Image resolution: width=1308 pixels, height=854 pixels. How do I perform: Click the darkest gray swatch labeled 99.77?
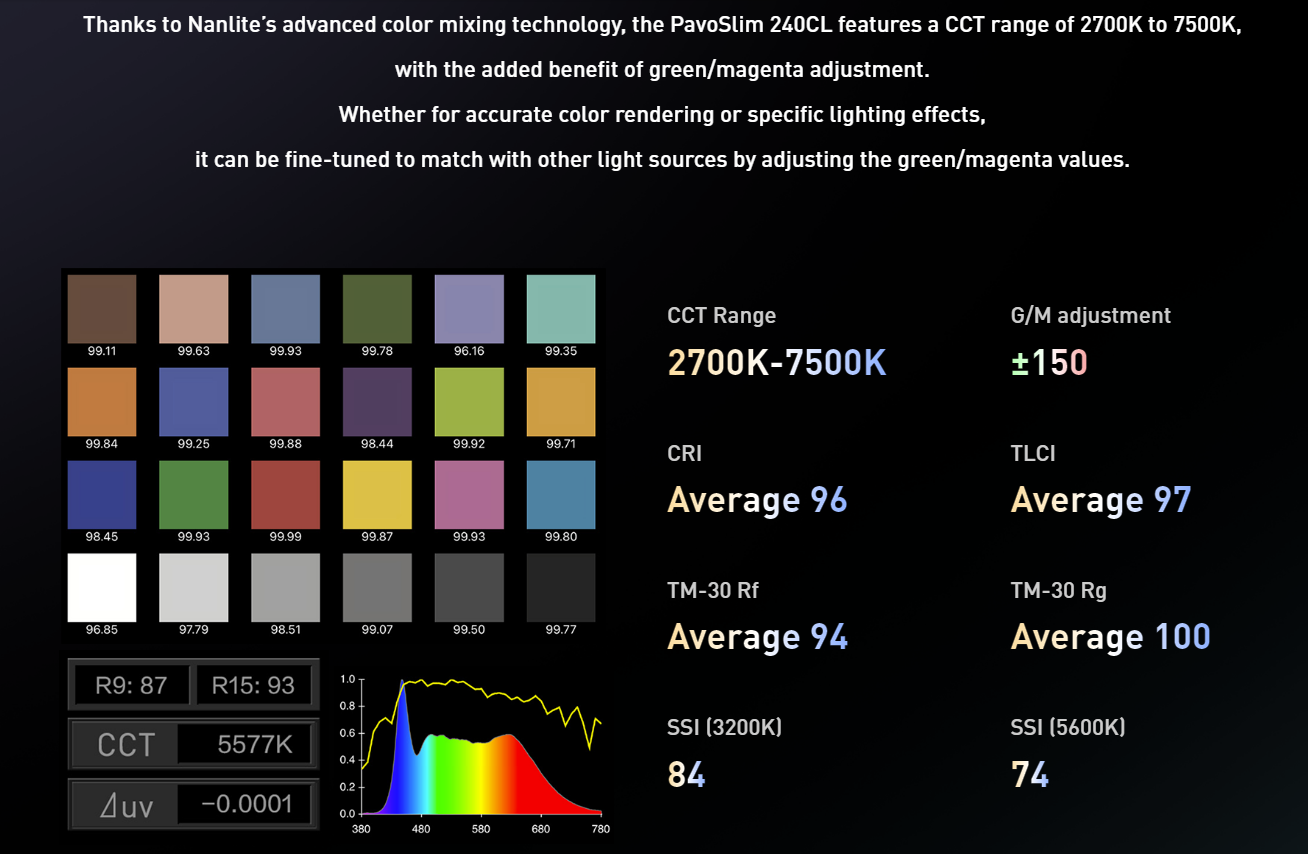tap(561, 587)
